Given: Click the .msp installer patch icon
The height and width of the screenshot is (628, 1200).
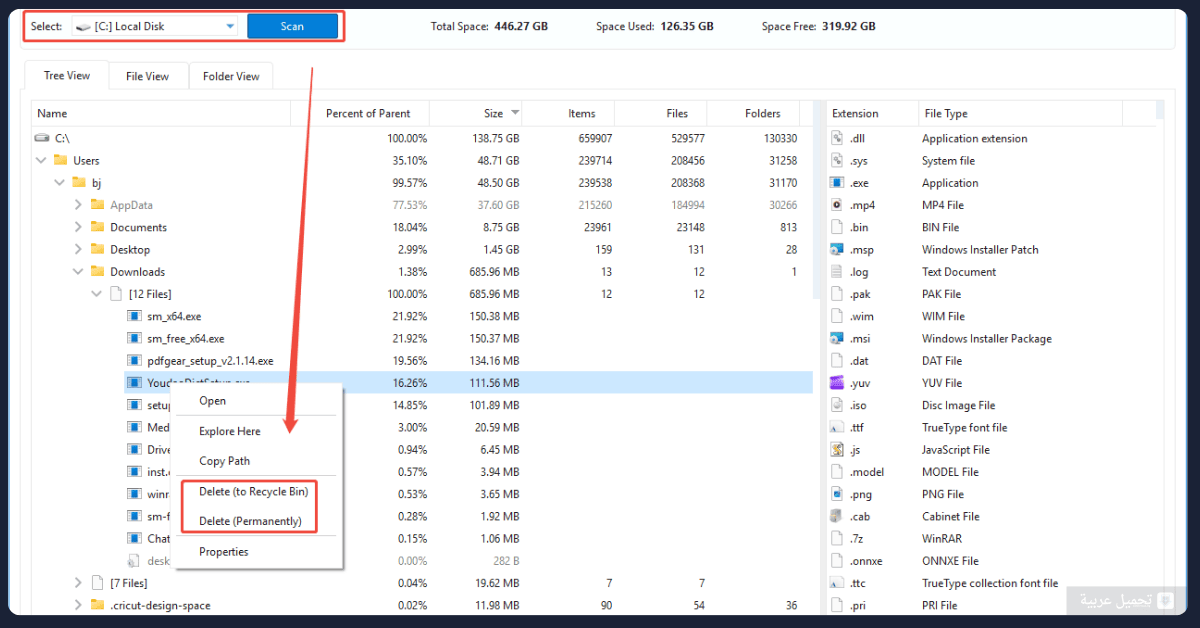Looking at the screenshot, I should [837, 249].
